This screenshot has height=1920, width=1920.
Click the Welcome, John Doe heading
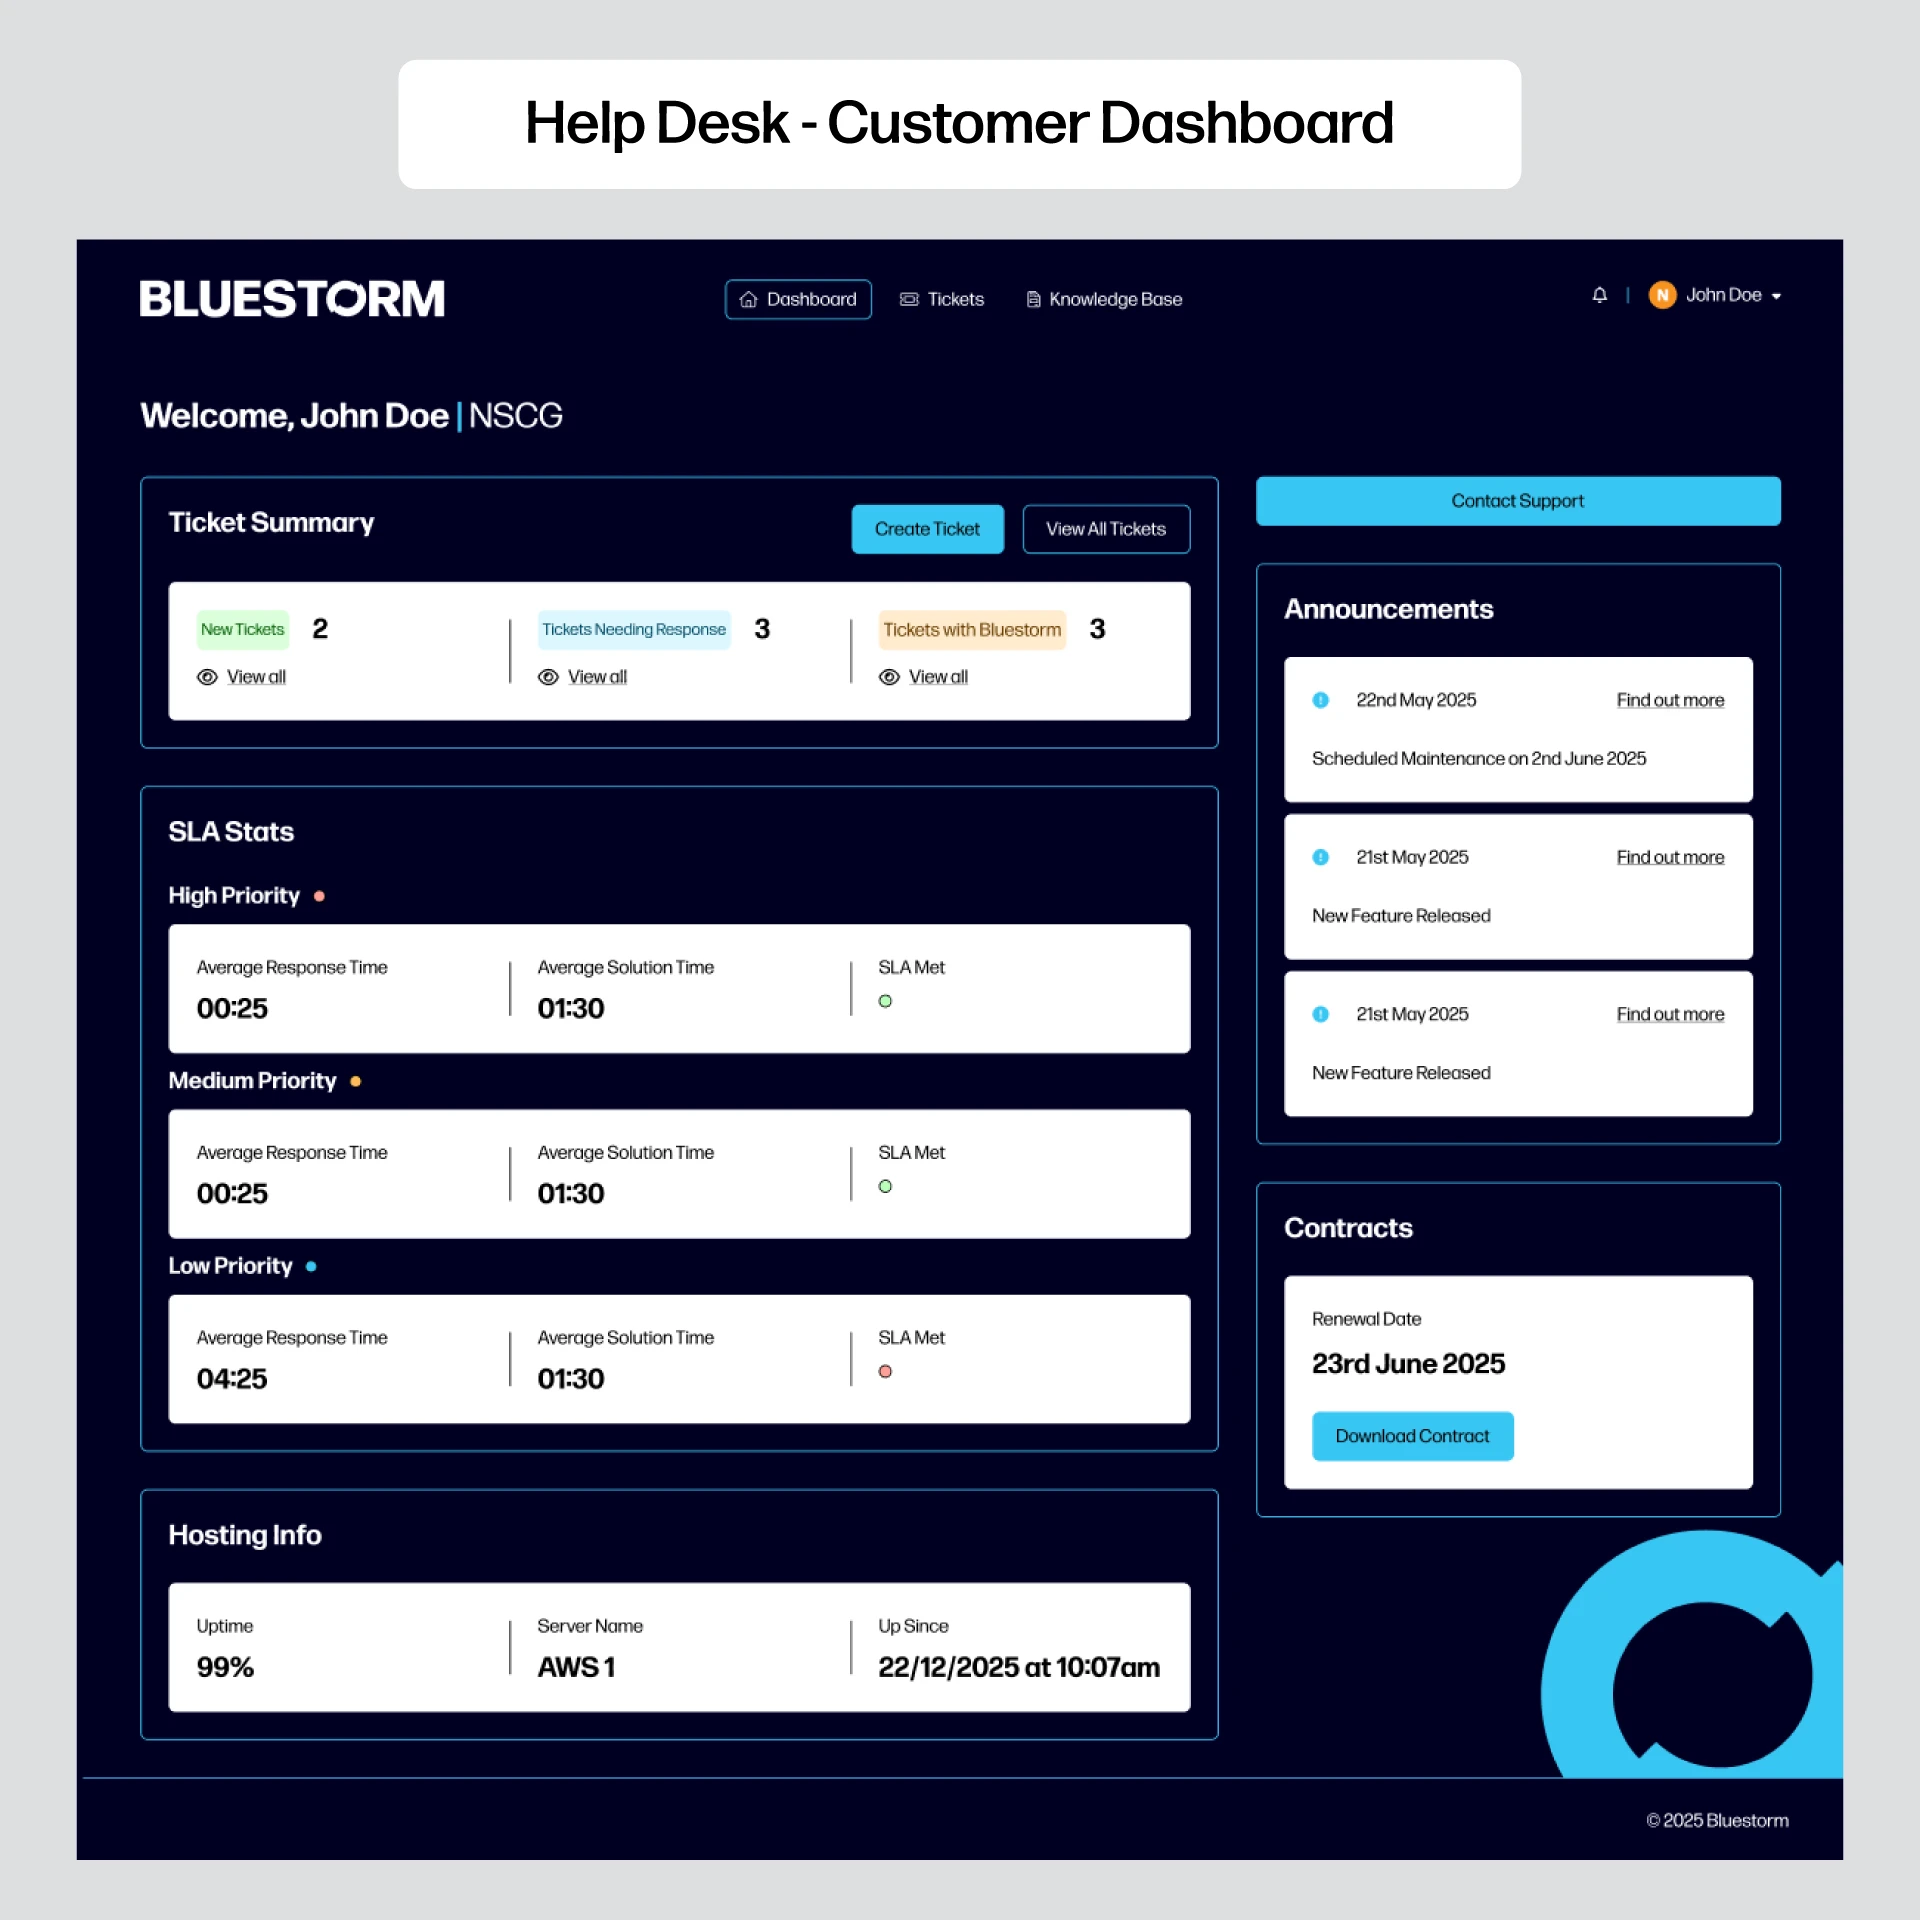click(294, 415)
